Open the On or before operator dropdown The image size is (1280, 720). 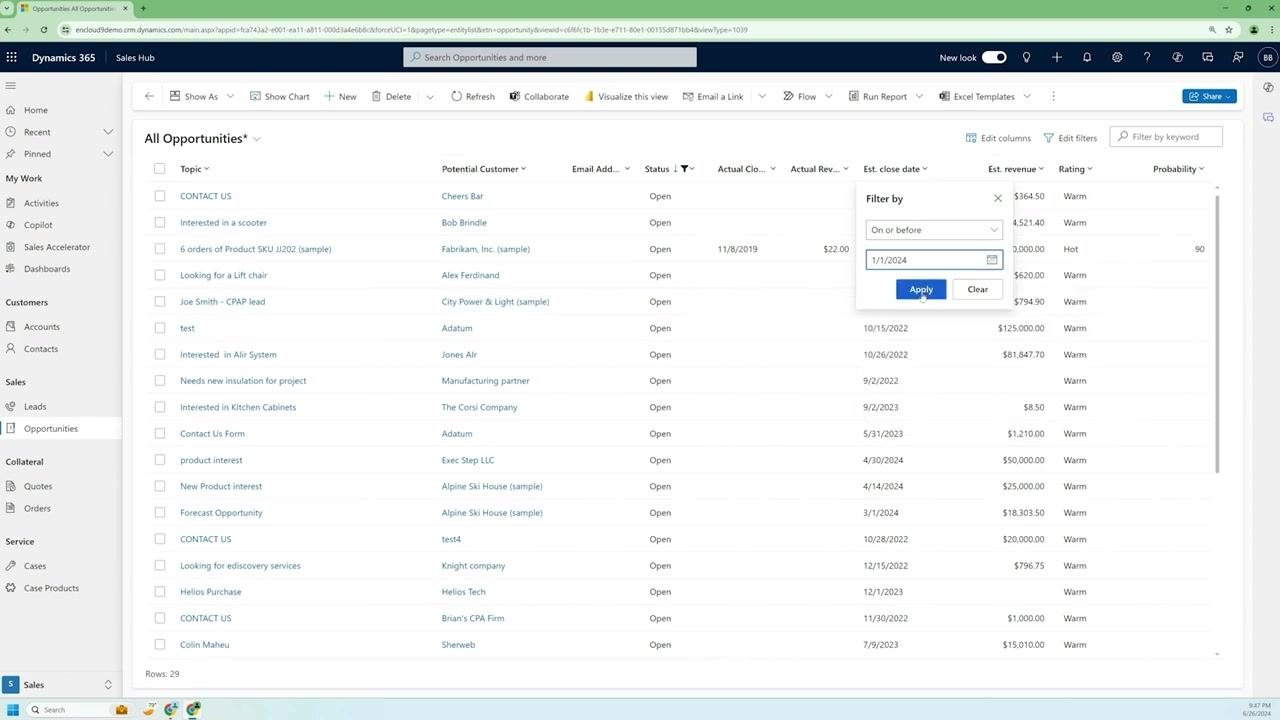pyautogui.click(x=934, y=230)
